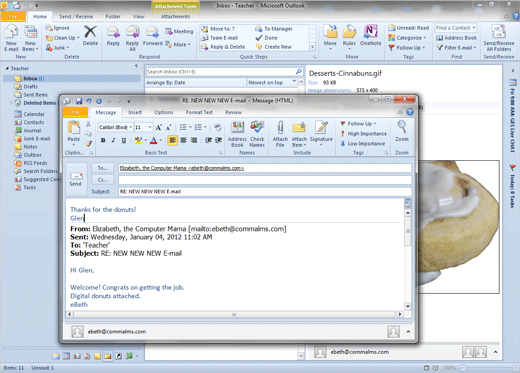Image resolution: width=520 pixels, height=373 pixels.
Task: Open the font size dropdown showing 11
Action: pyautogui.click(x=150, y=127)
